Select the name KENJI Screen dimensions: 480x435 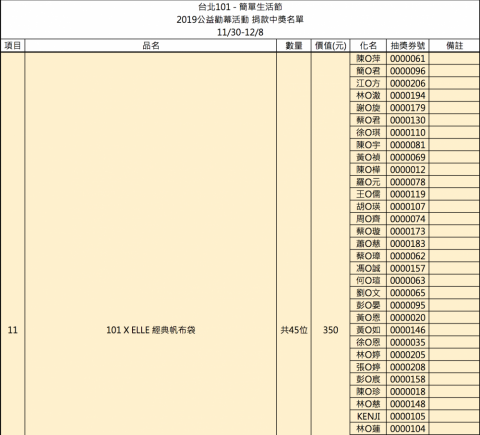coord(368,416)
